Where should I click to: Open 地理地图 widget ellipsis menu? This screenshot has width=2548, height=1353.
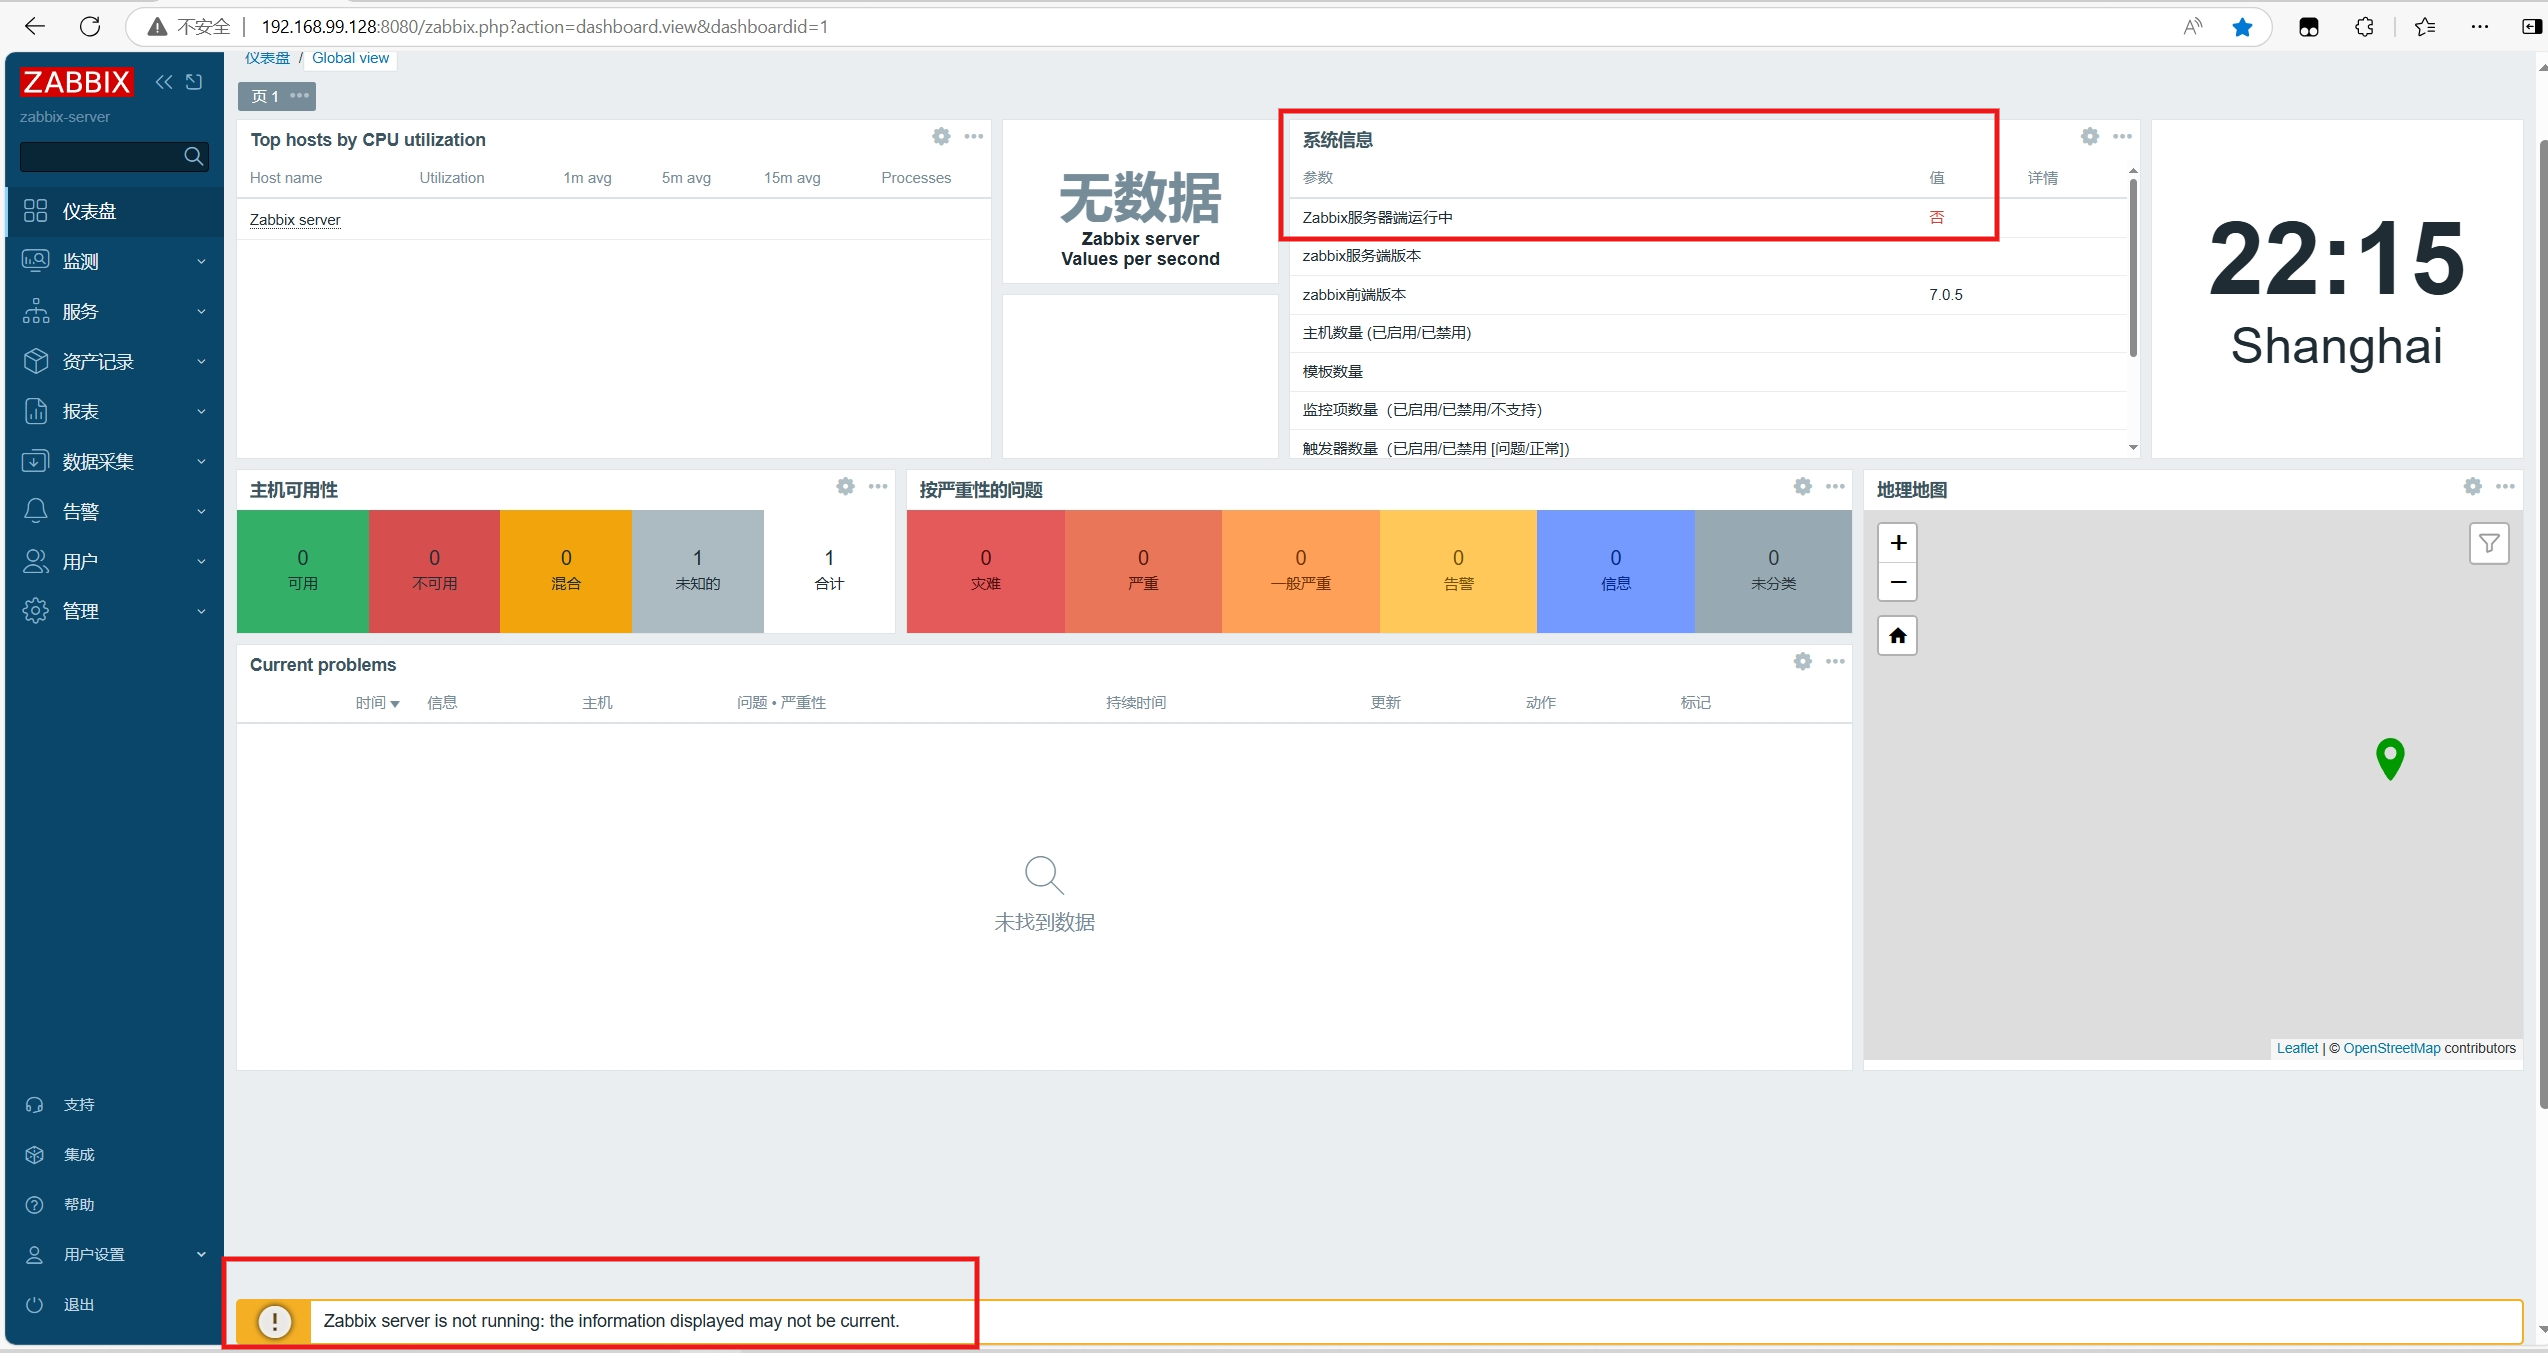tap(2505, 486)
